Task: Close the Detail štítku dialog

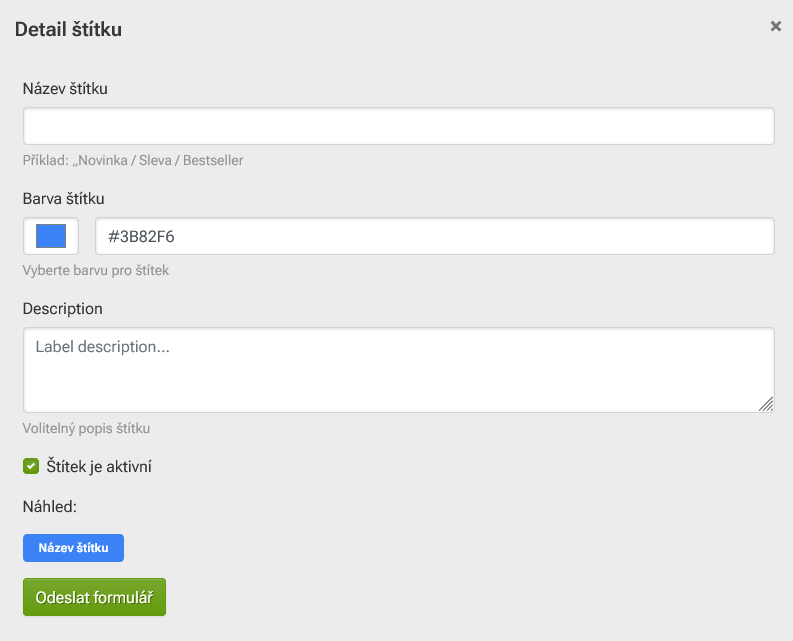Action: [775, 27]
